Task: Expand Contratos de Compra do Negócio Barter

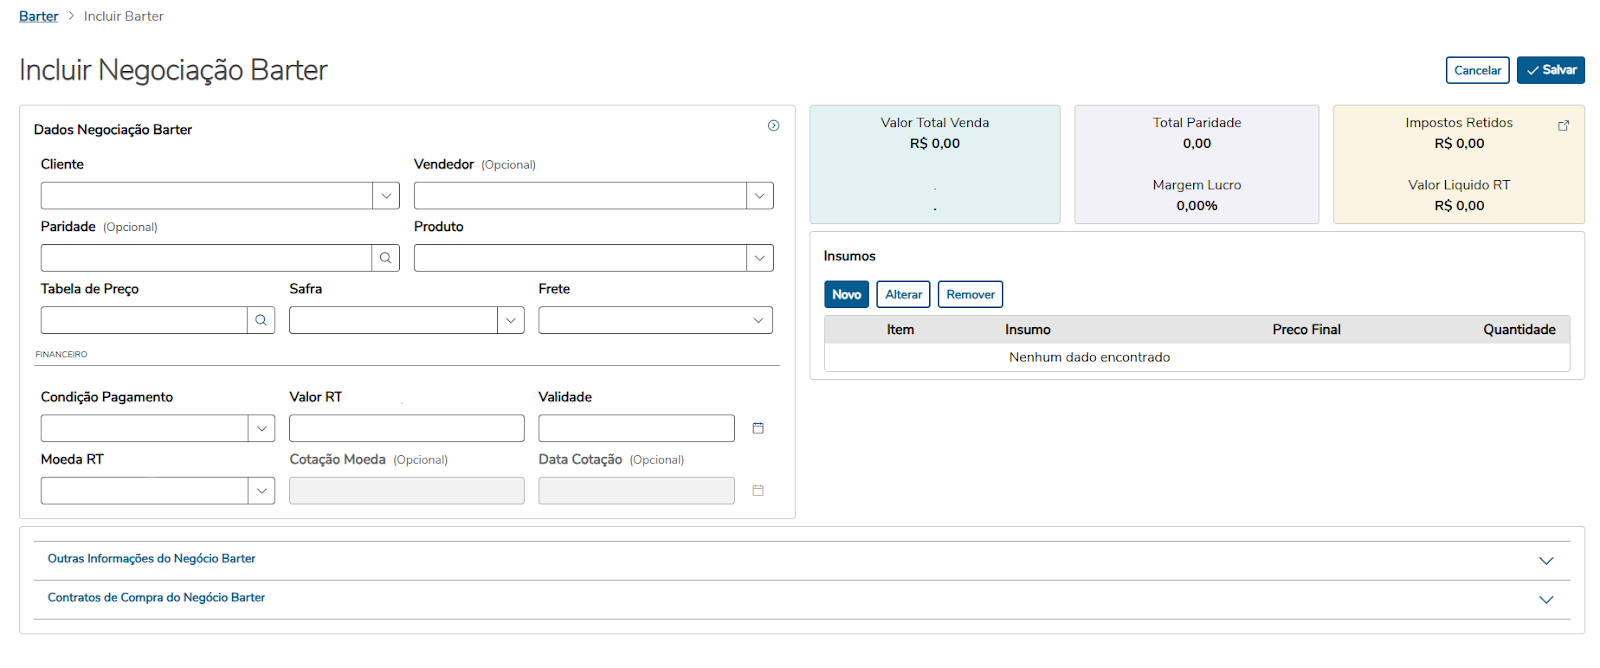Action: point(1546,599)
